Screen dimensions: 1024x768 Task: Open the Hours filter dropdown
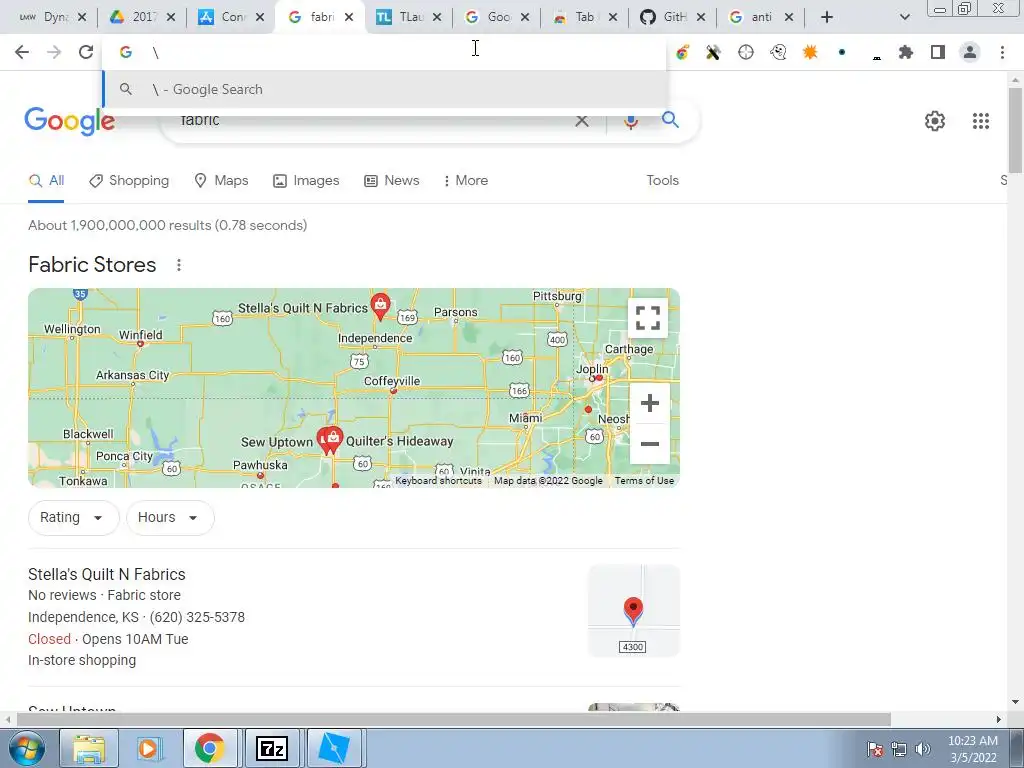170,518
